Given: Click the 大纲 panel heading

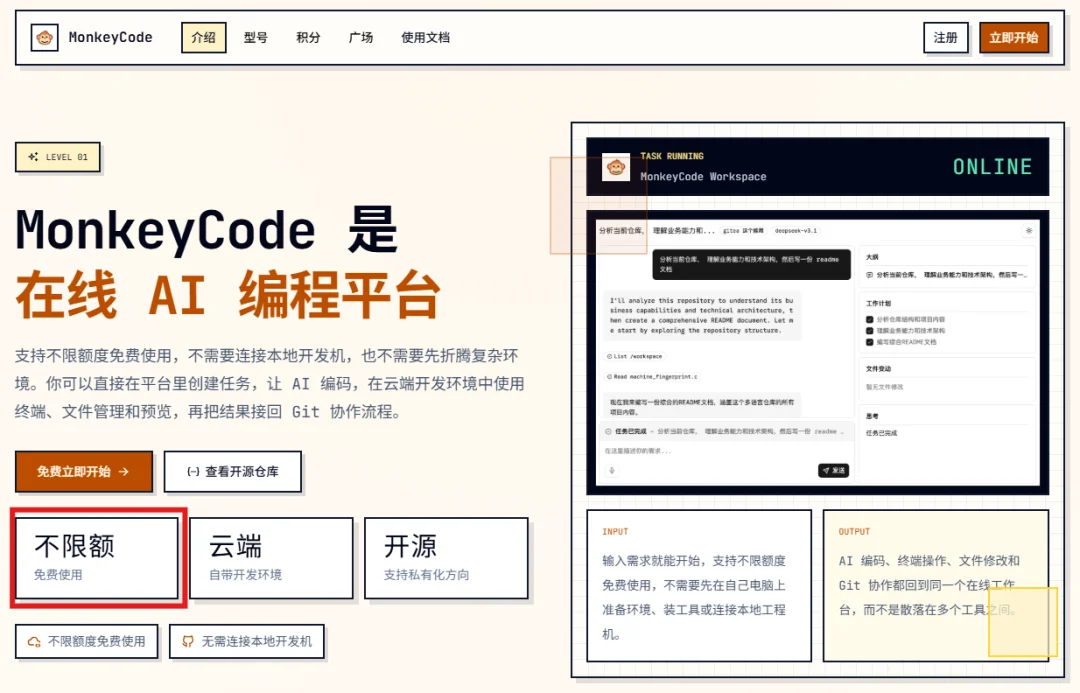Looking at the screenshot, I should pyautogui.click(x=872, y=257).
